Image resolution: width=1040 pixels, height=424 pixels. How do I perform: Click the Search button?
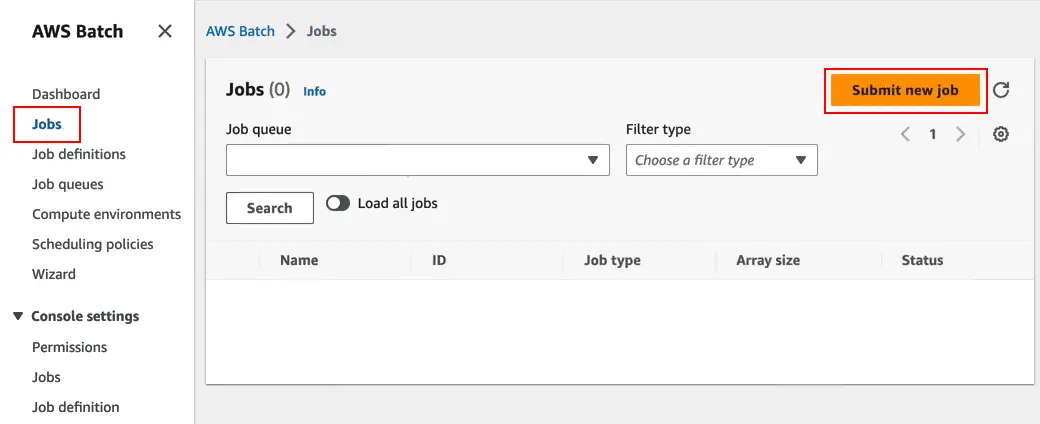pos(270,208)
